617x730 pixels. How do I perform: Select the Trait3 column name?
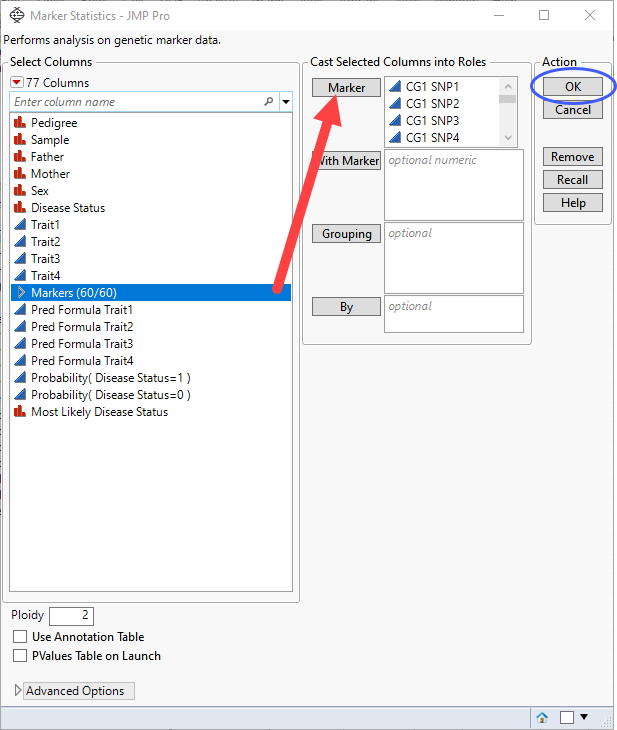point(46,258)
